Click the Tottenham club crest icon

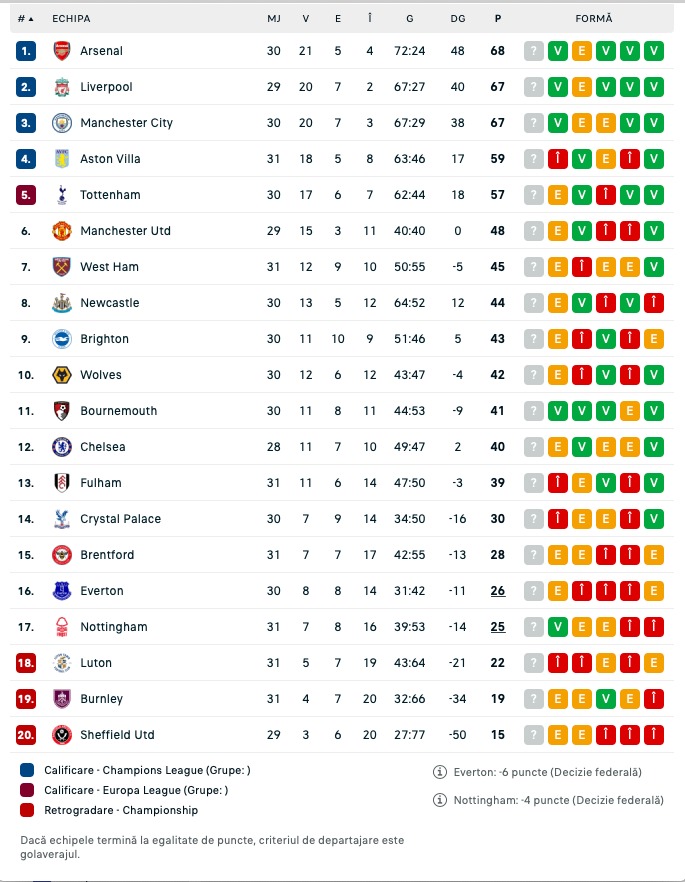pos(62,195)
